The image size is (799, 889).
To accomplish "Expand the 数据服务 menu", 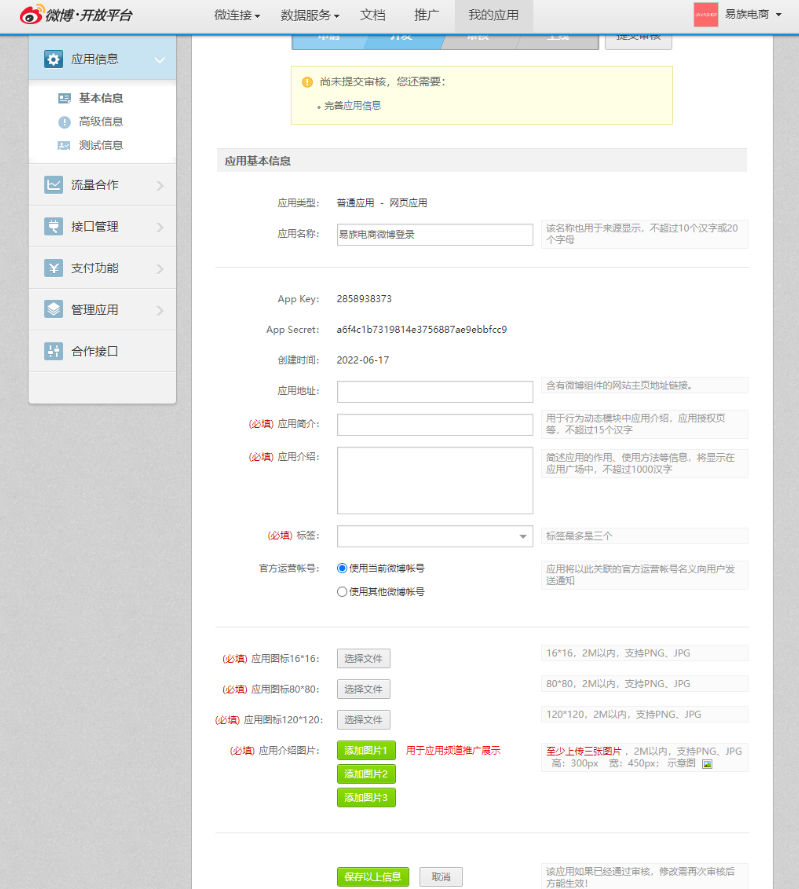I will 310,16.
